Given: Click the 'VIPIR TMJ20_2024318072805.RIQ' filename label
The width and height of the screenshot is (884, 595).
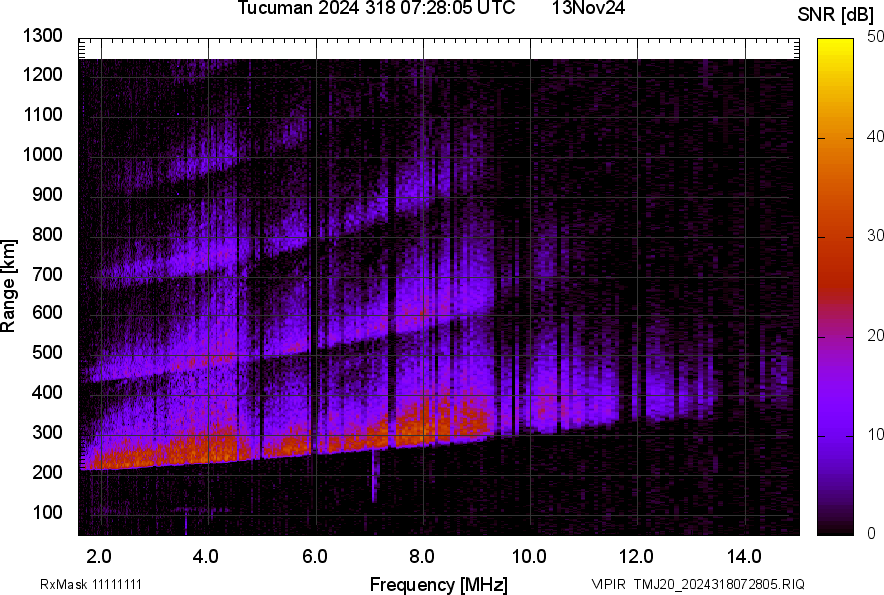Looking at the screenshot, I should tap(697, 584).
